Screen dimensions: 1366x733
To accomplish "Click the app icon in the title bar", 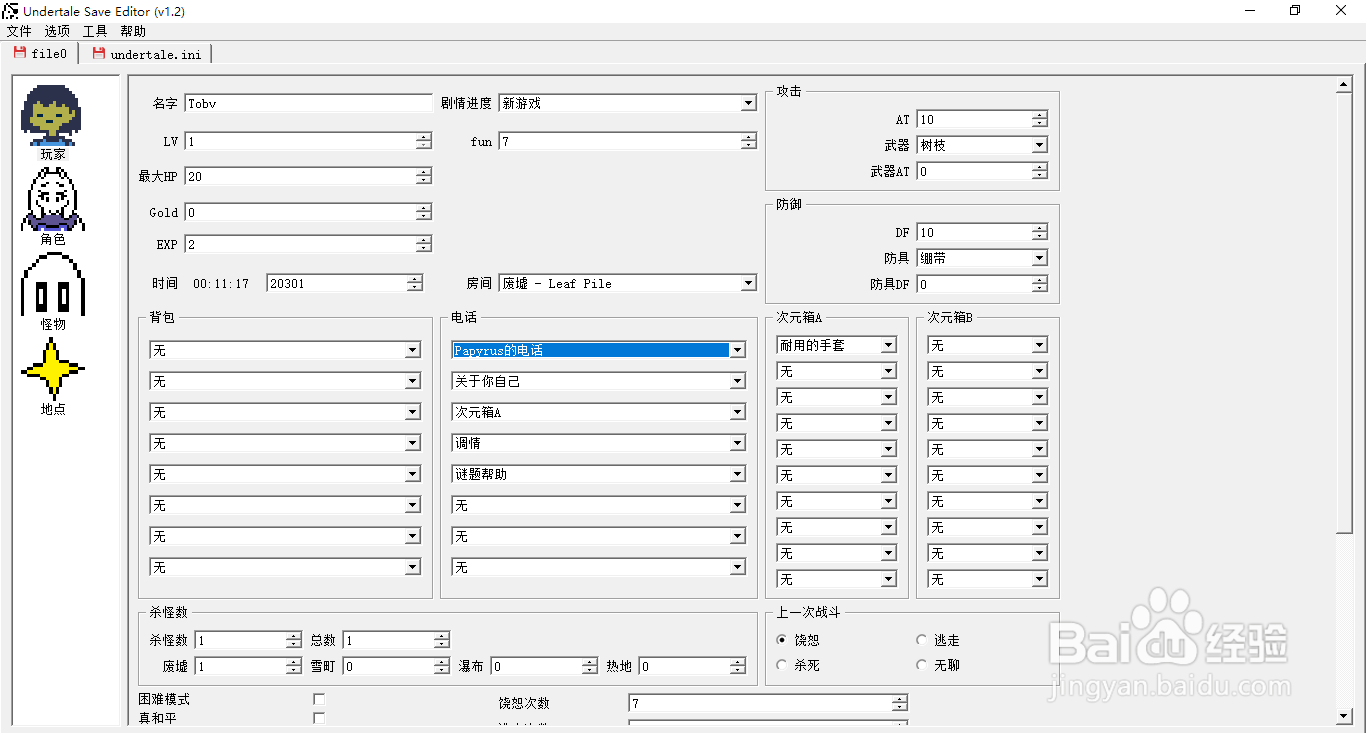I will (10, 11).
